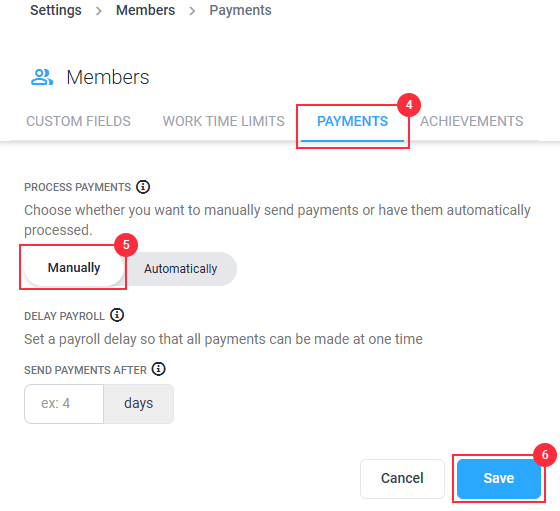Click the chevron after Settings breadcrumb
This screenshot has width=560, height=511.
click(x=99, y=11)
